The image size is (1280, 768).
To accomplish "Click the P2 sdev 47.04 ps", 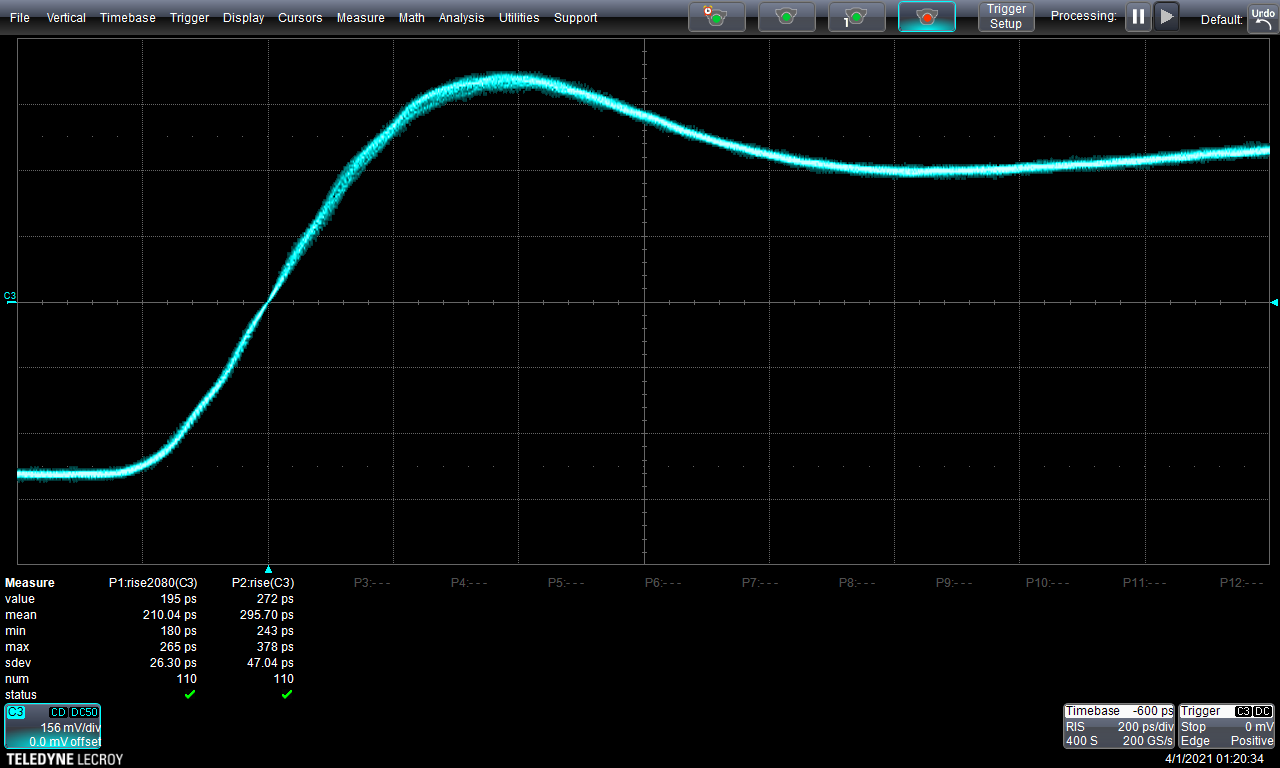I will pos(270,663).
